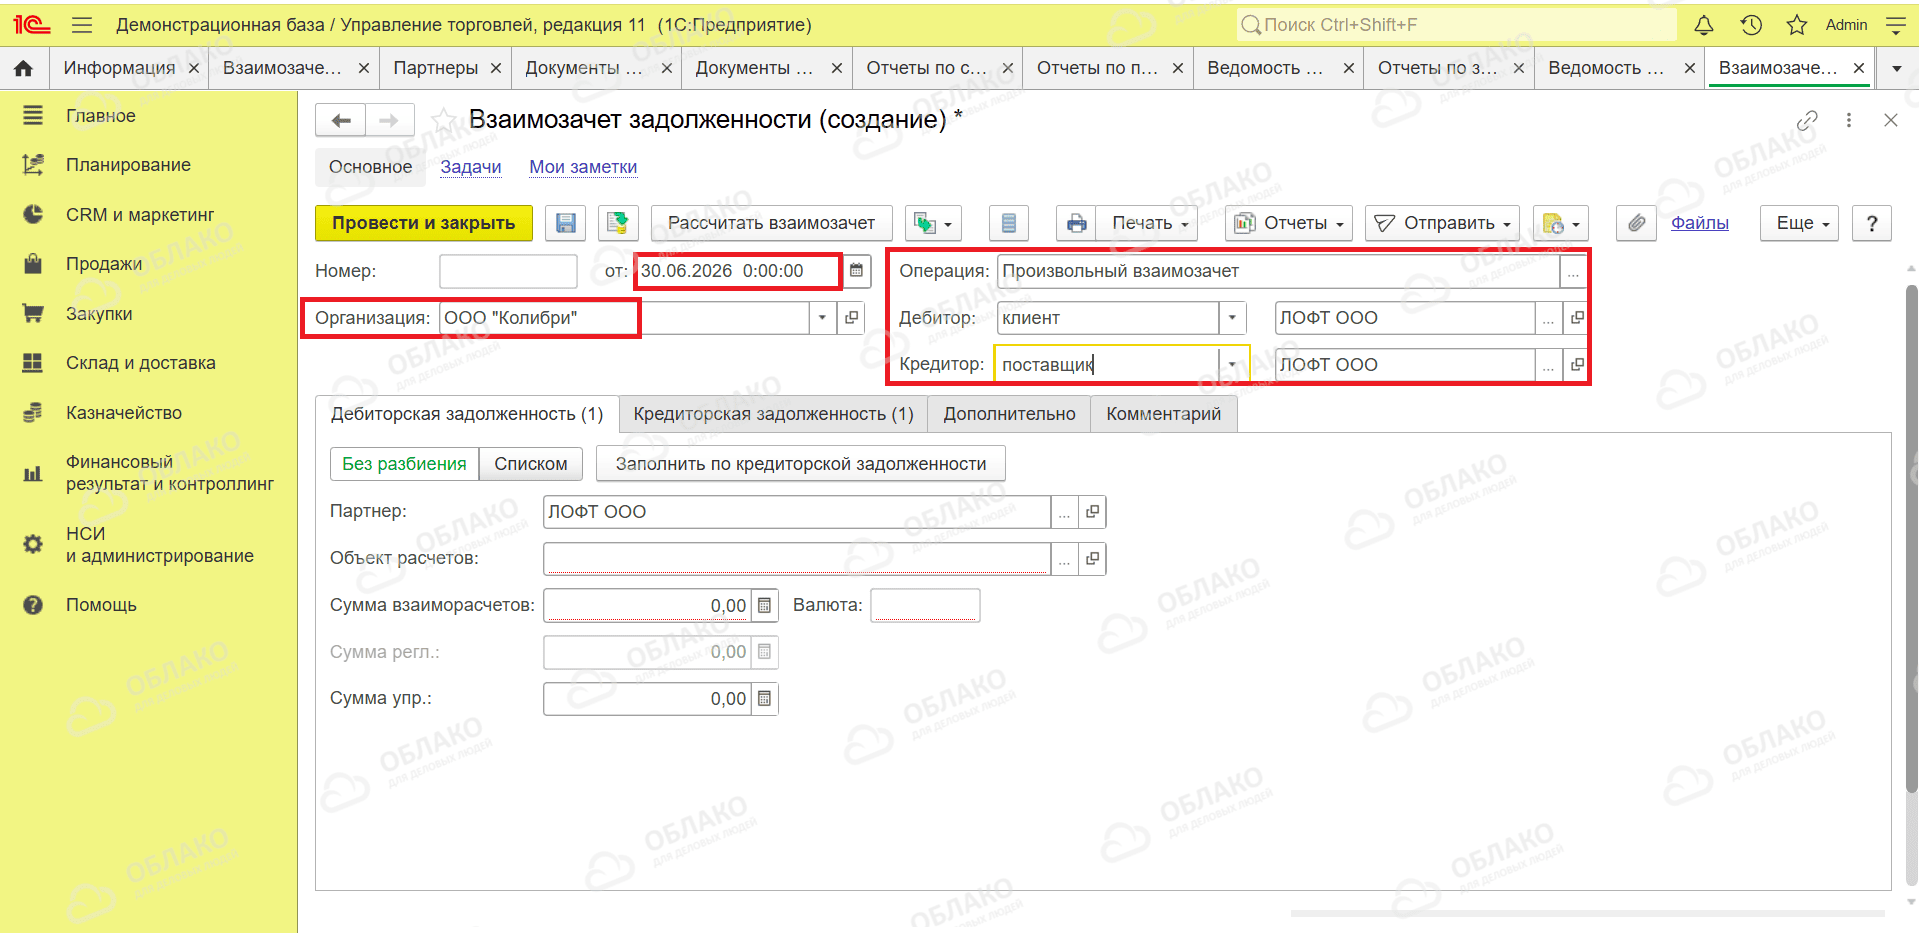This screenshot has width=1919, height=933.
Task: Click the search field
Action: [1457, 25]
